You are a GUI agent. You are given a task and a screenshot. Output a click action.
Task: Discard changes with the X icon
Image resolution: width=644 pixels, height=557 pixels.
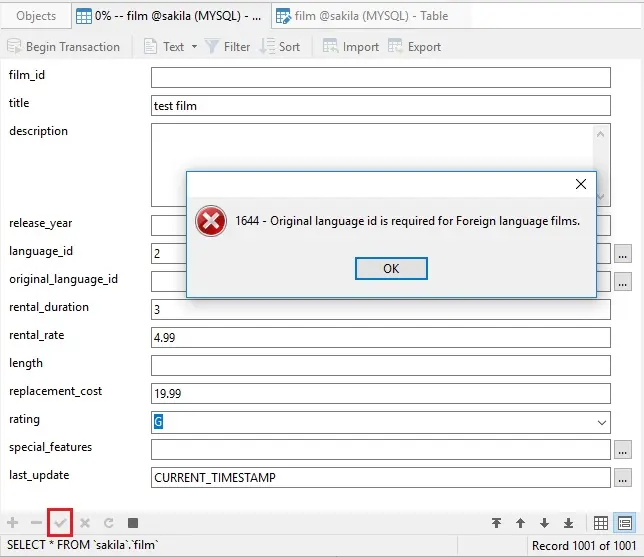coord(85,523)
